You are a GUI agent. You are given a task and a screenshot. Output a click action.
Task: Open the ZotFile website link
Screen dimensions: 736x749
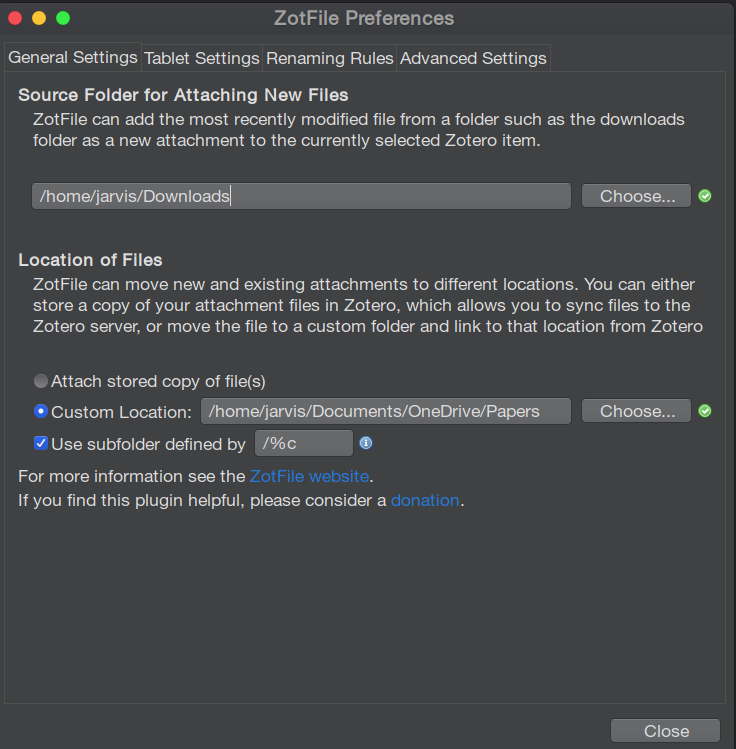click(309, 476)
